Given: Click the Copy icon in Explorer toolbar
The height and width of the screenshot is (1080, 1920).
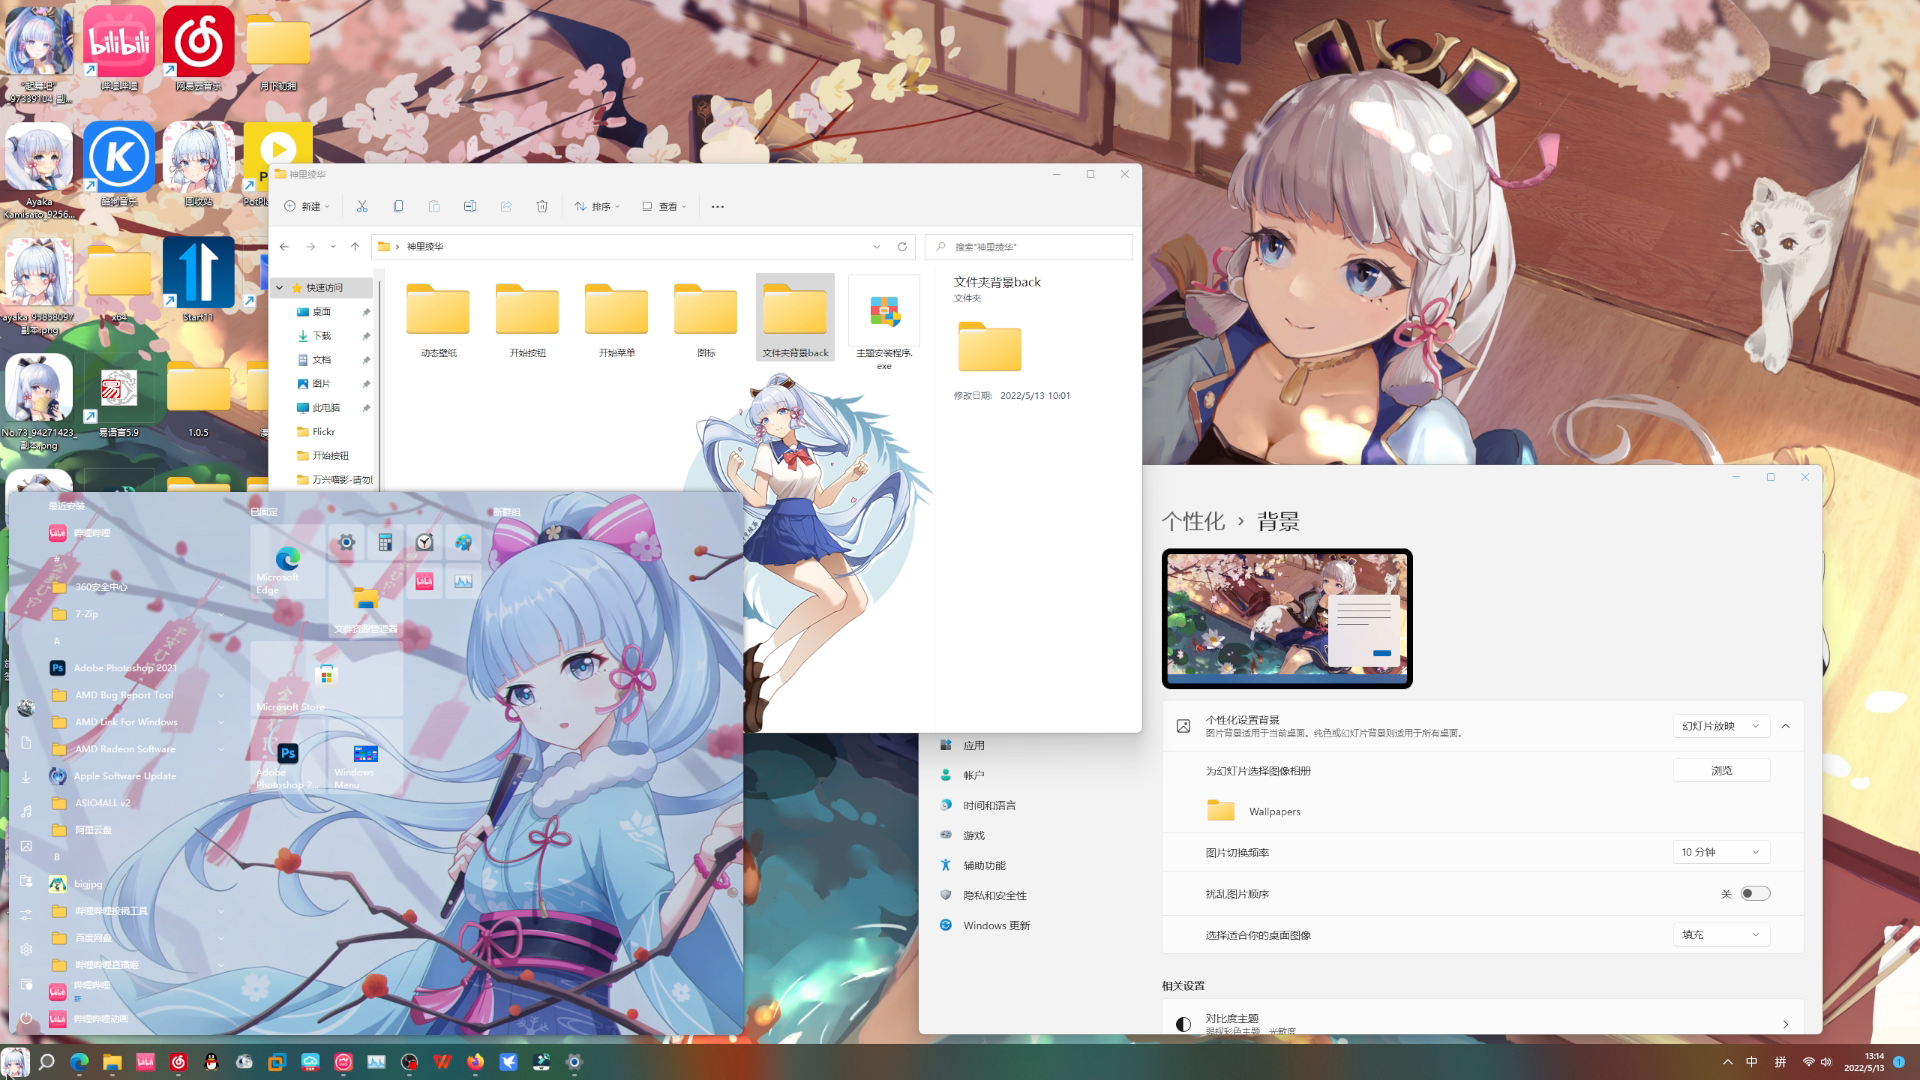Looking at the screenshot, I should (x=398, y=206).
